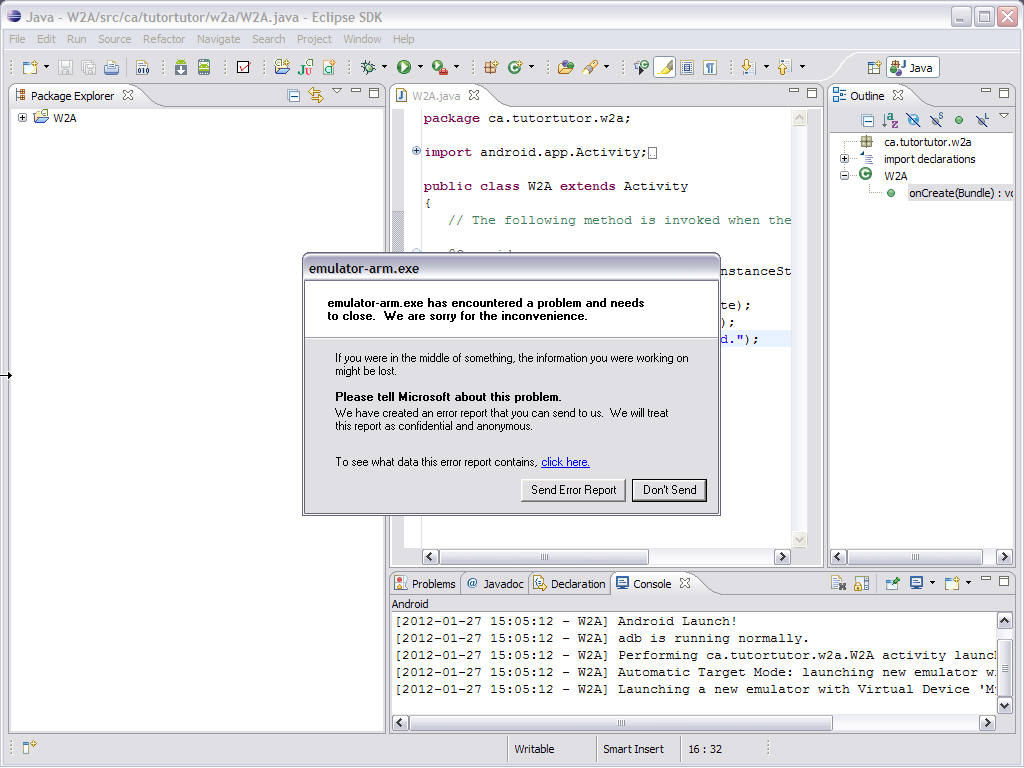Toggle Hide Fields in Outline
This screenshot has height=768, width=1024.
pyautogui.click(x=913, y=120)
